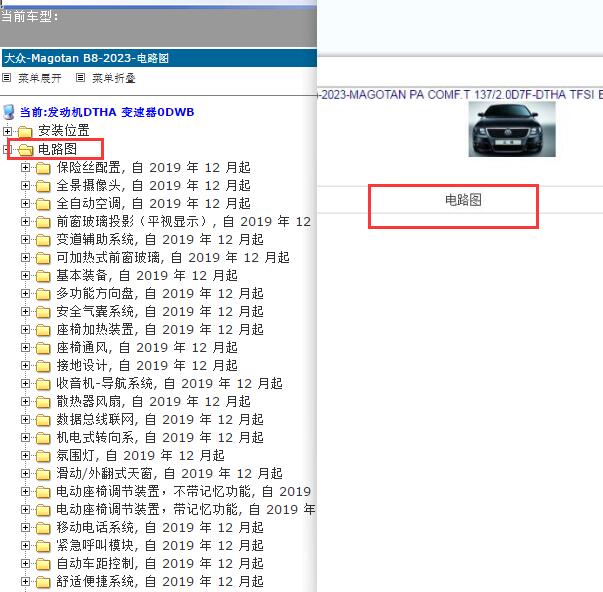Click the 氛围灯 folder icon
Image resolution: width=603 pixels, height=592 pixels.
[43, 456]
